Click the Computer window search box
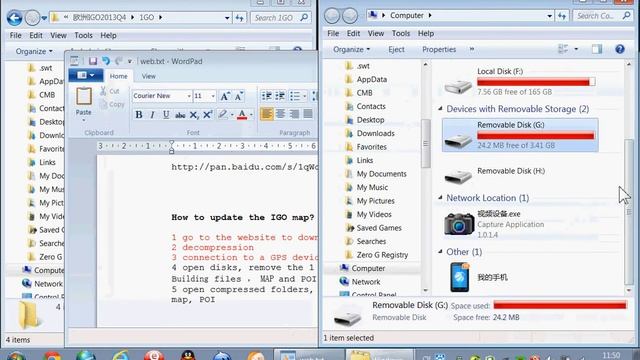This screenshot has height=360, width=640. [602, 16]
